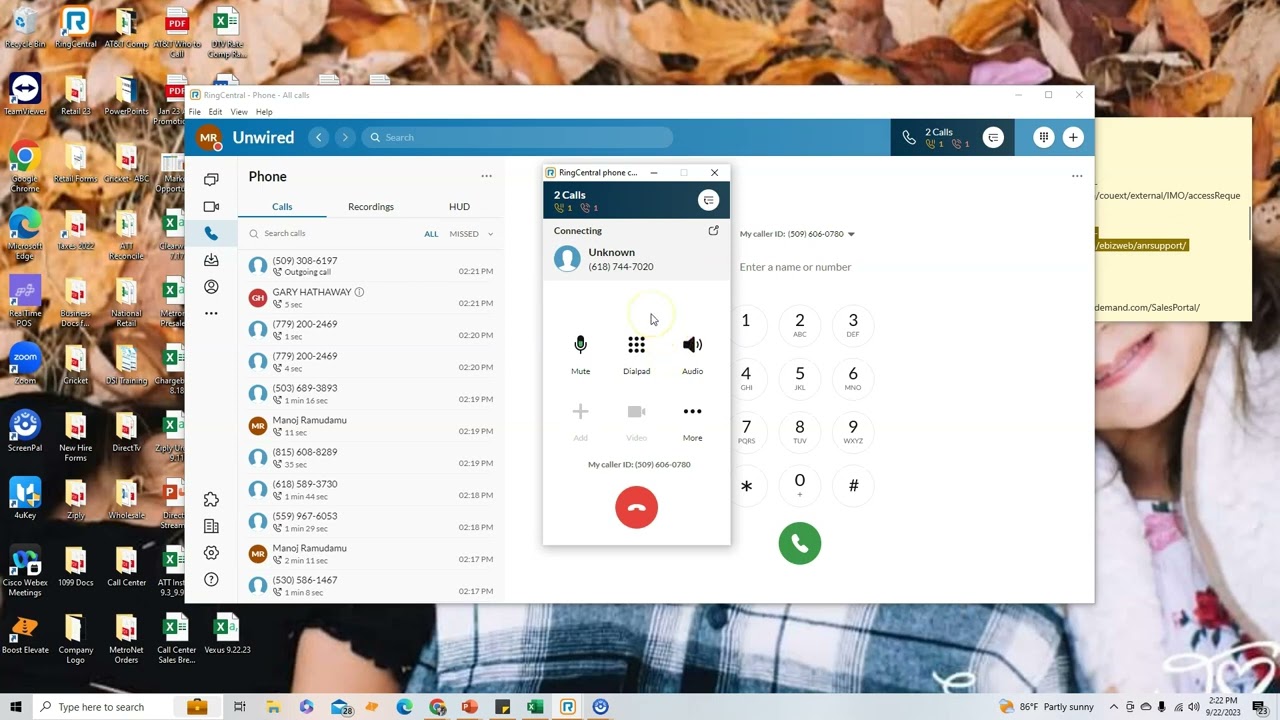Open the More options in the call window
1280x720 pixels.
pos(692,421)
